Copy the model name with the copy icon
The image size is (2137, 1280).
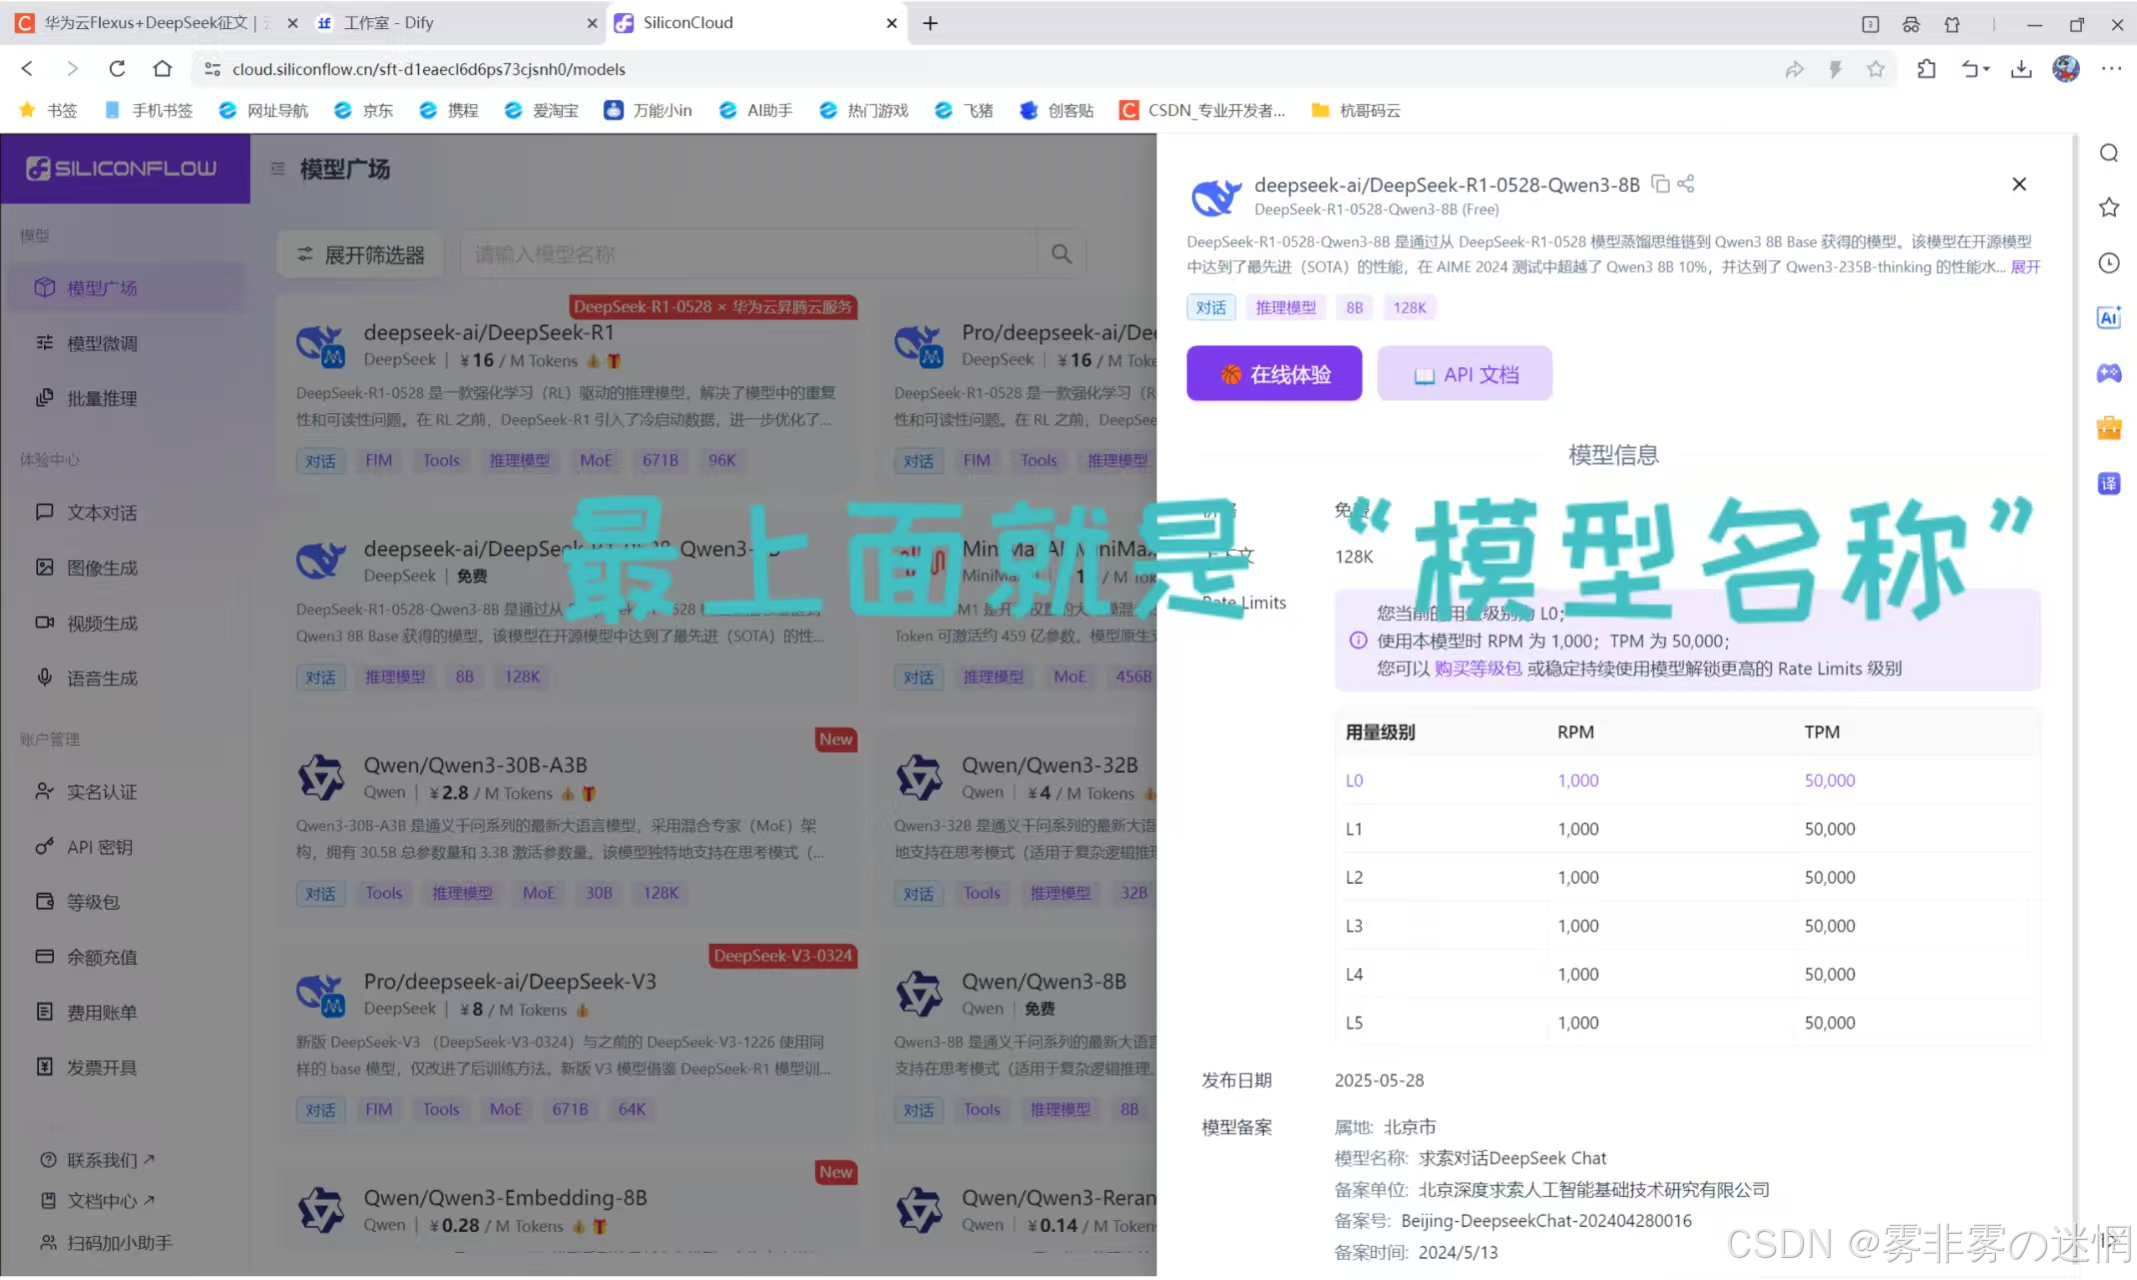tap(1660, 184)
